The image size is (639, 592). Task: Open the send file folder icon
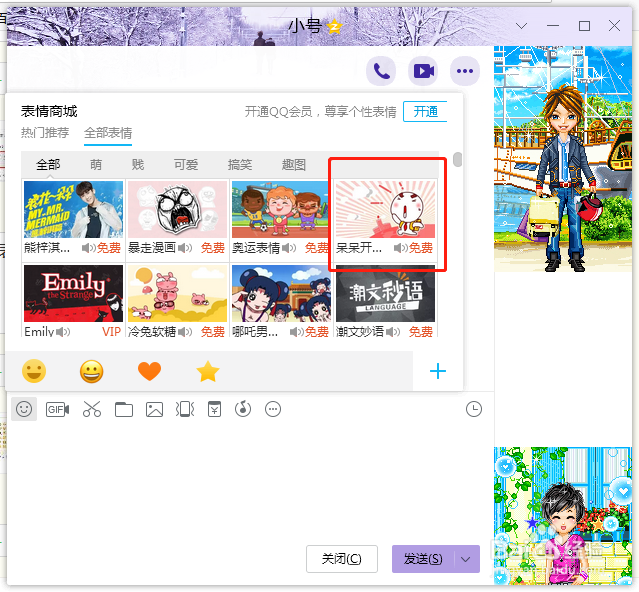click(x=123, y=409)
